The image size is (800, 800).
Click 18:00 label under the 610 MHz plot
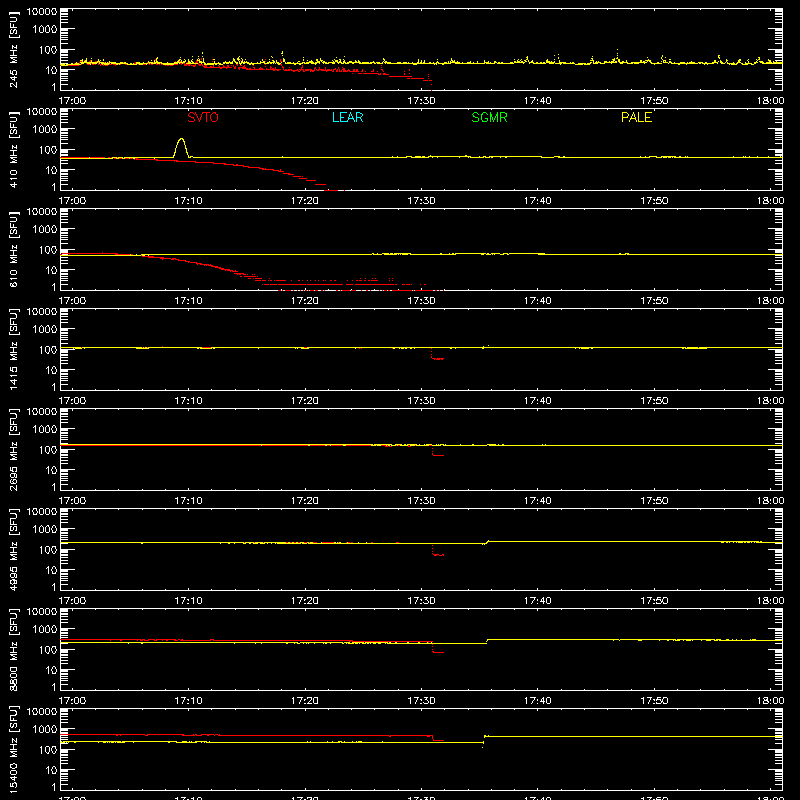point(770,301)
